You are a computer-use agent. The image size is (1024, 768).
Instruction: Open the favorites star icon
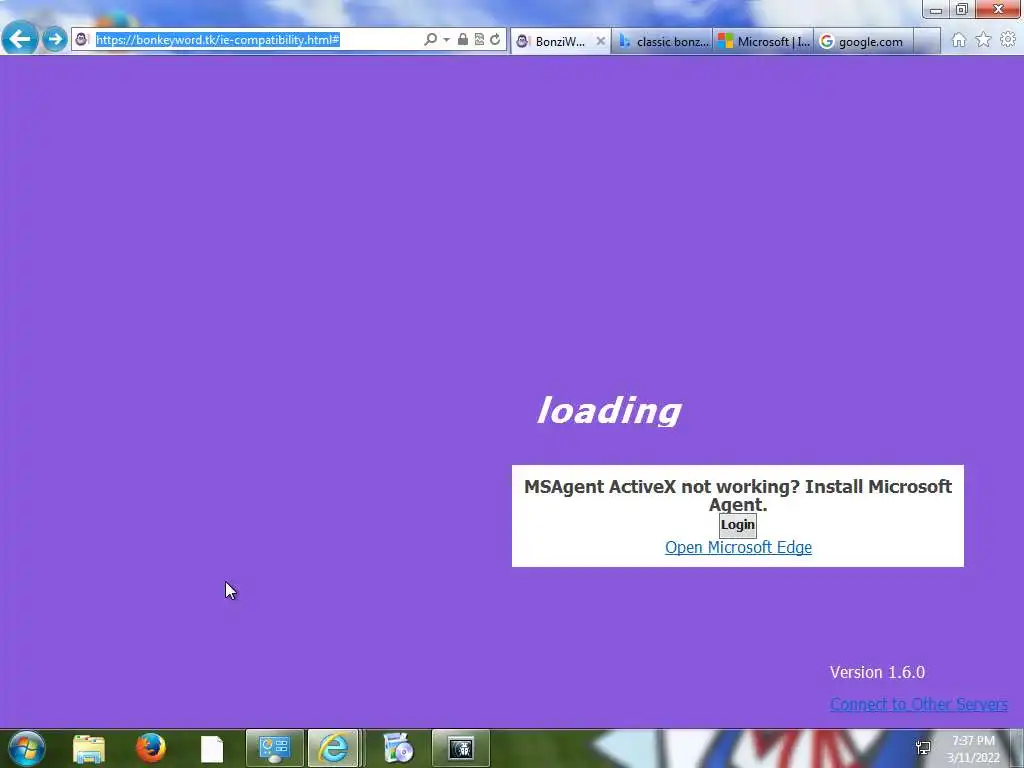pos(983,40)
